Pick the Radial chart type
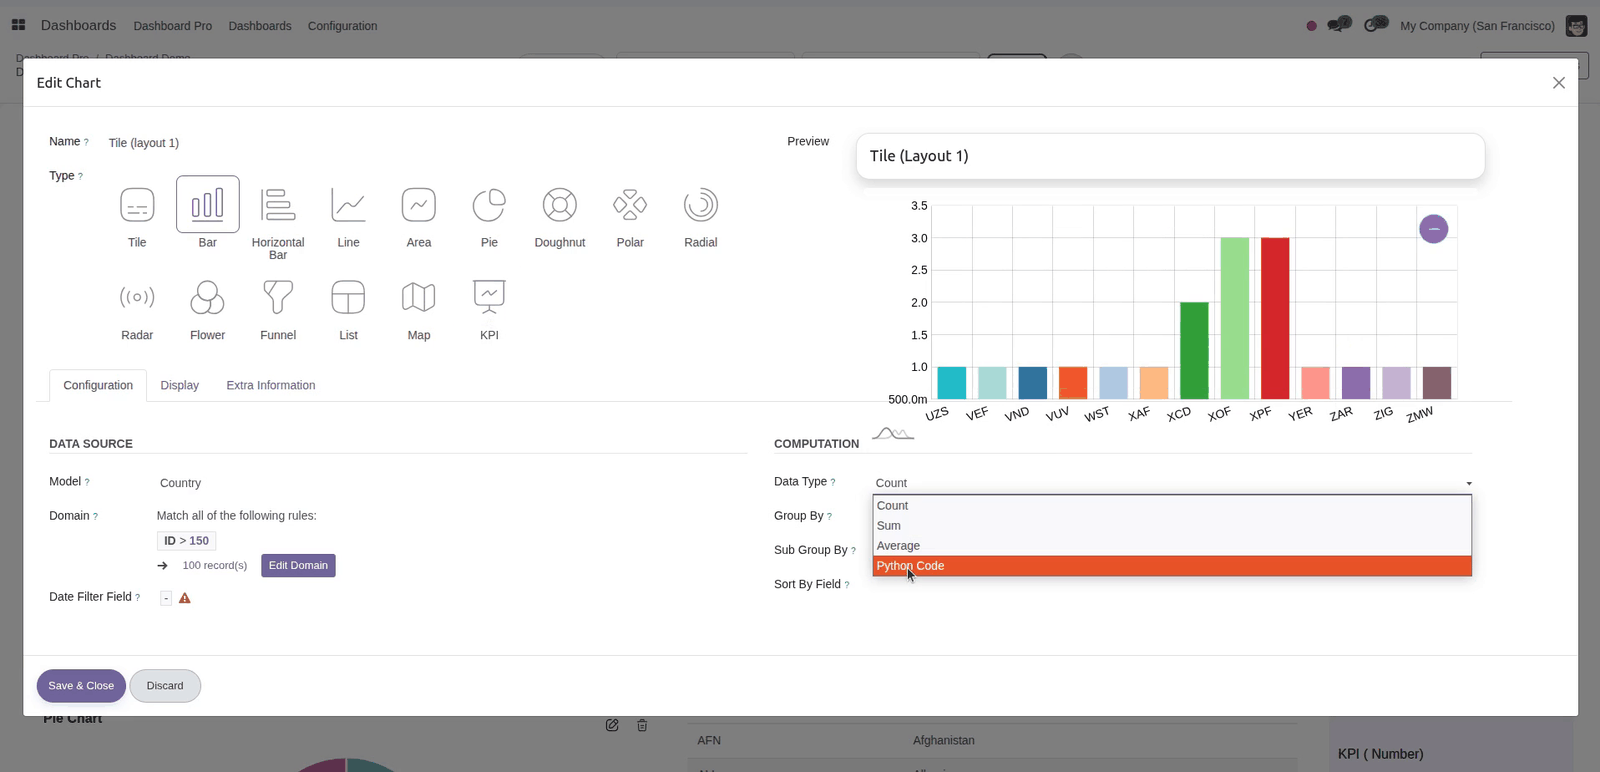1600x772 pixels. (x=701, y=205)
